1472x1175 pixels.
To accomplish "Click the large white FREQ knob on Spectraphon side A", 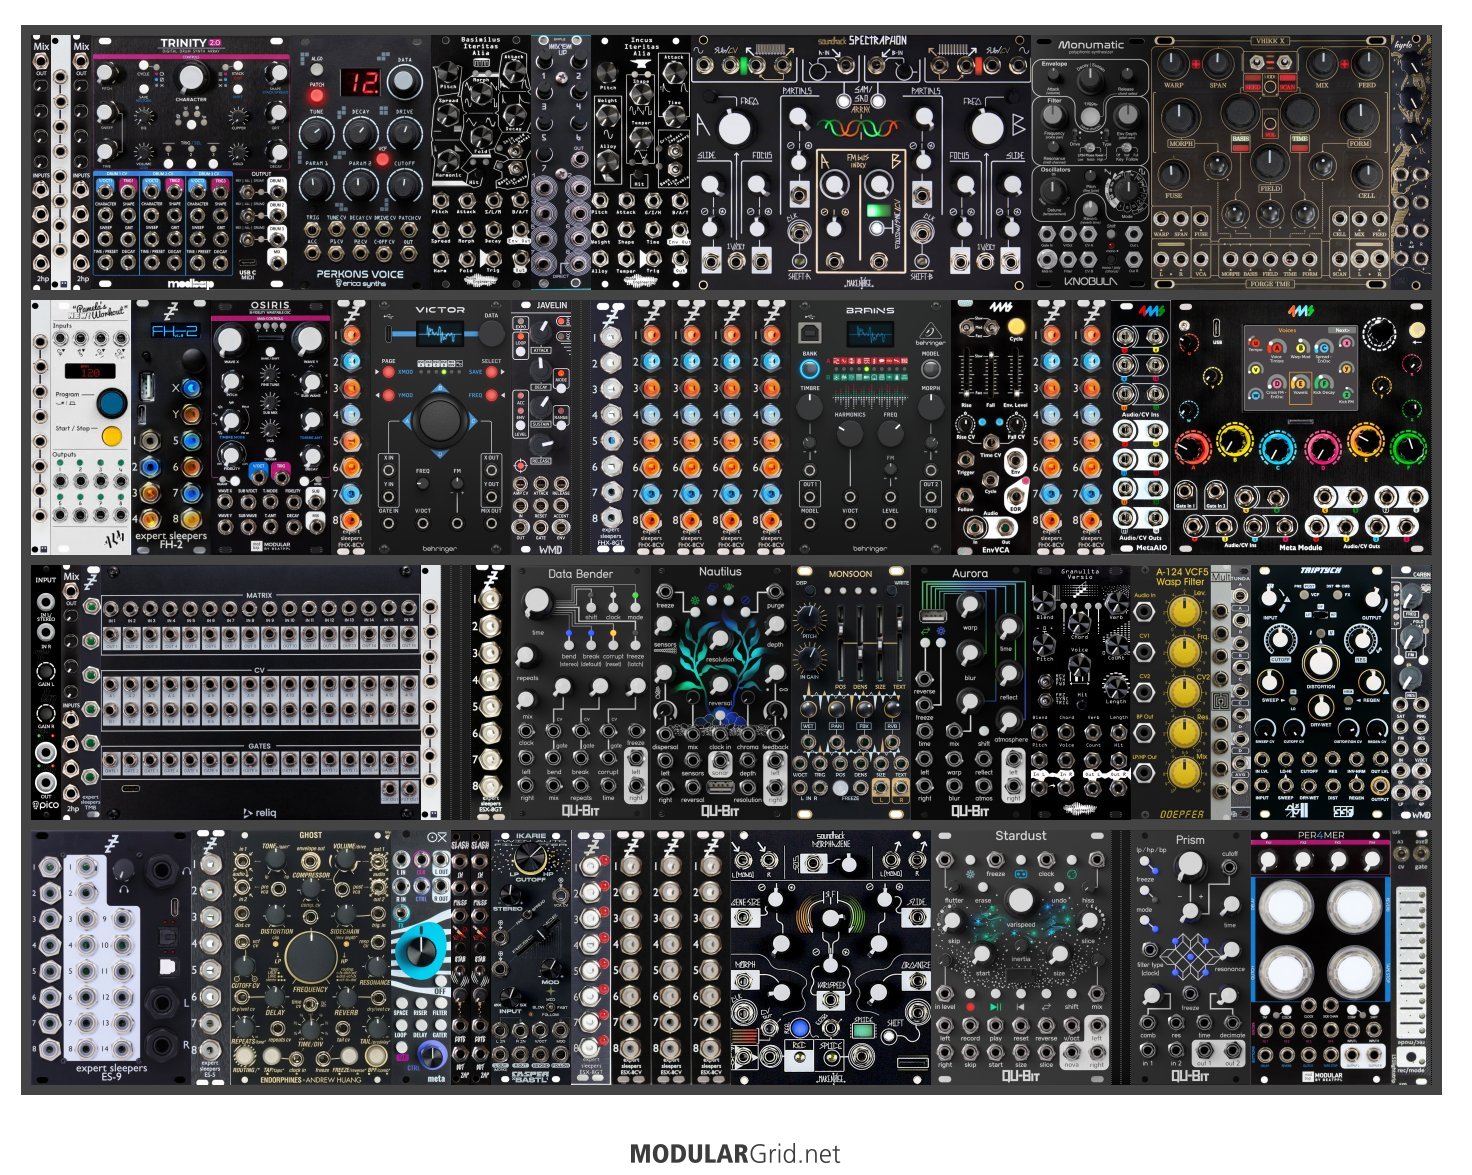I will coord(734,128).
